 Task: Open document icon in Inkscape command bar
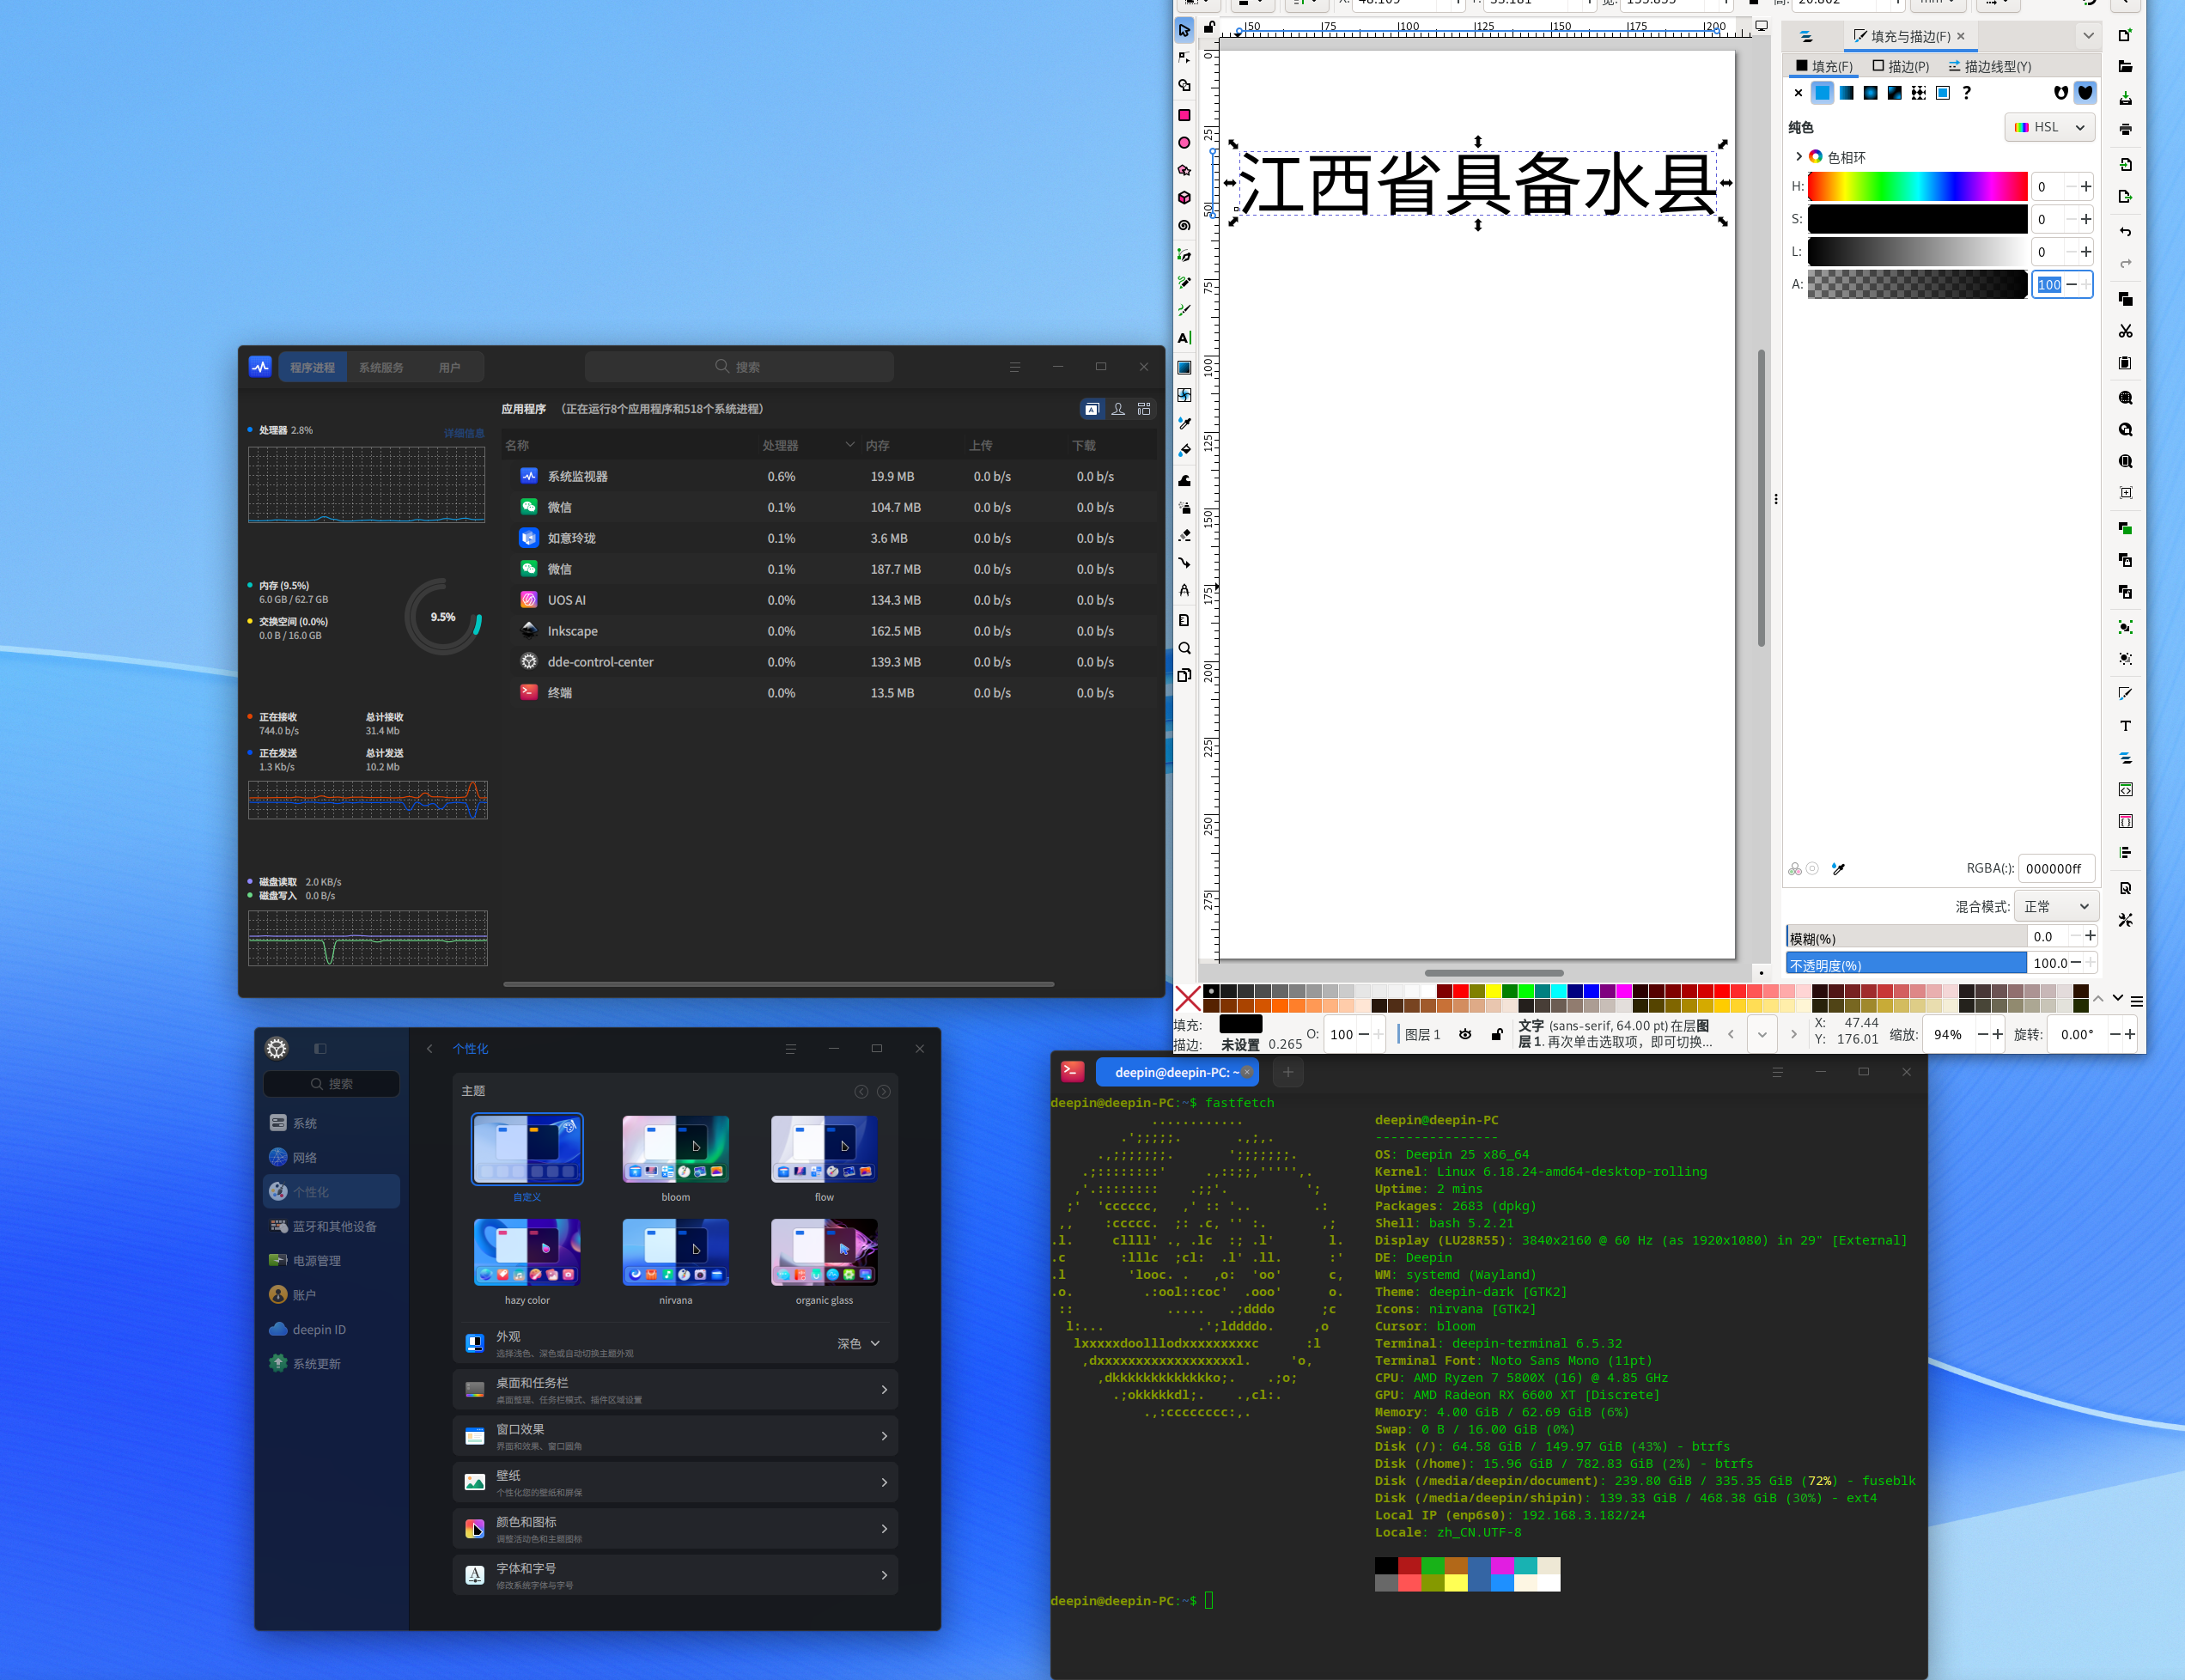coord(2125,66)
